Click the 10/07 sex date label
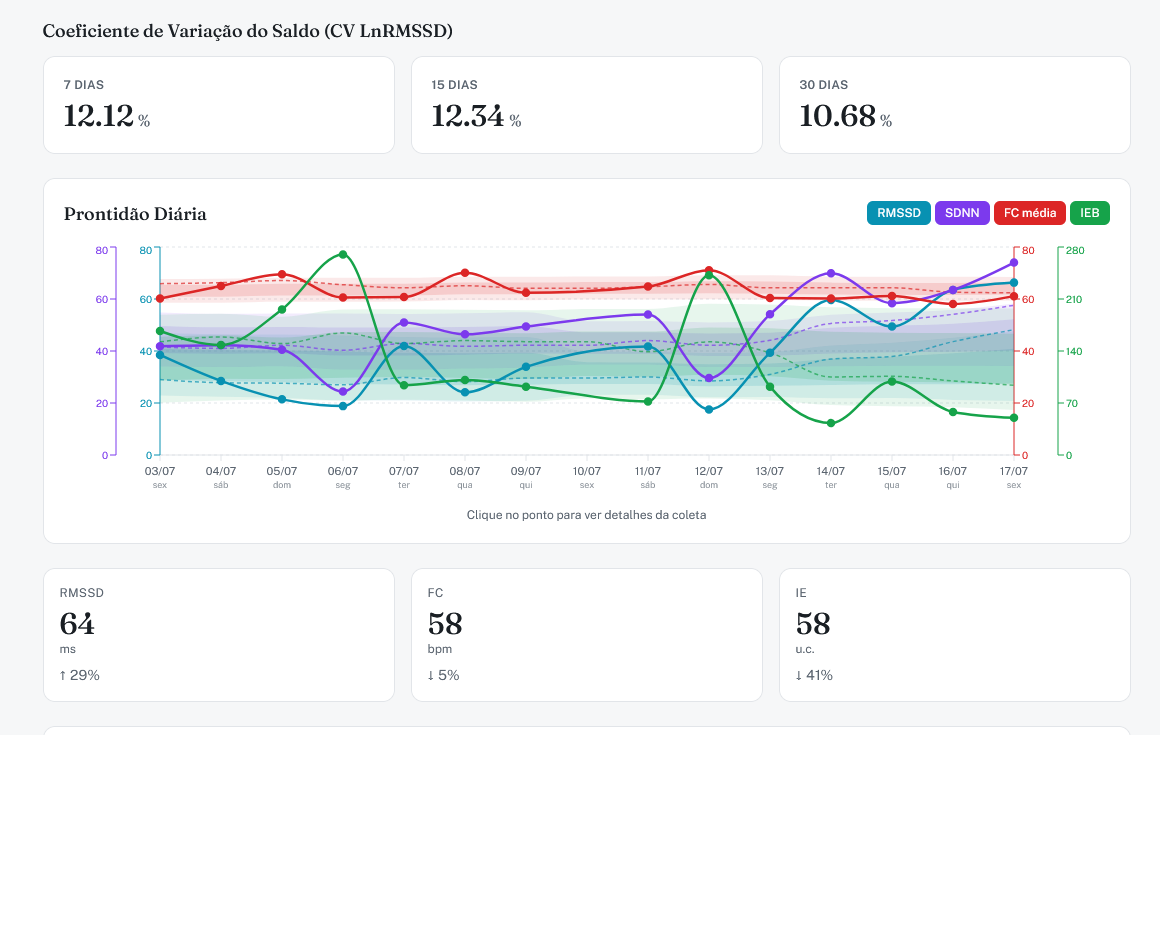The width and height of the screenshot is (1160, 932). (x=587, y=477)
